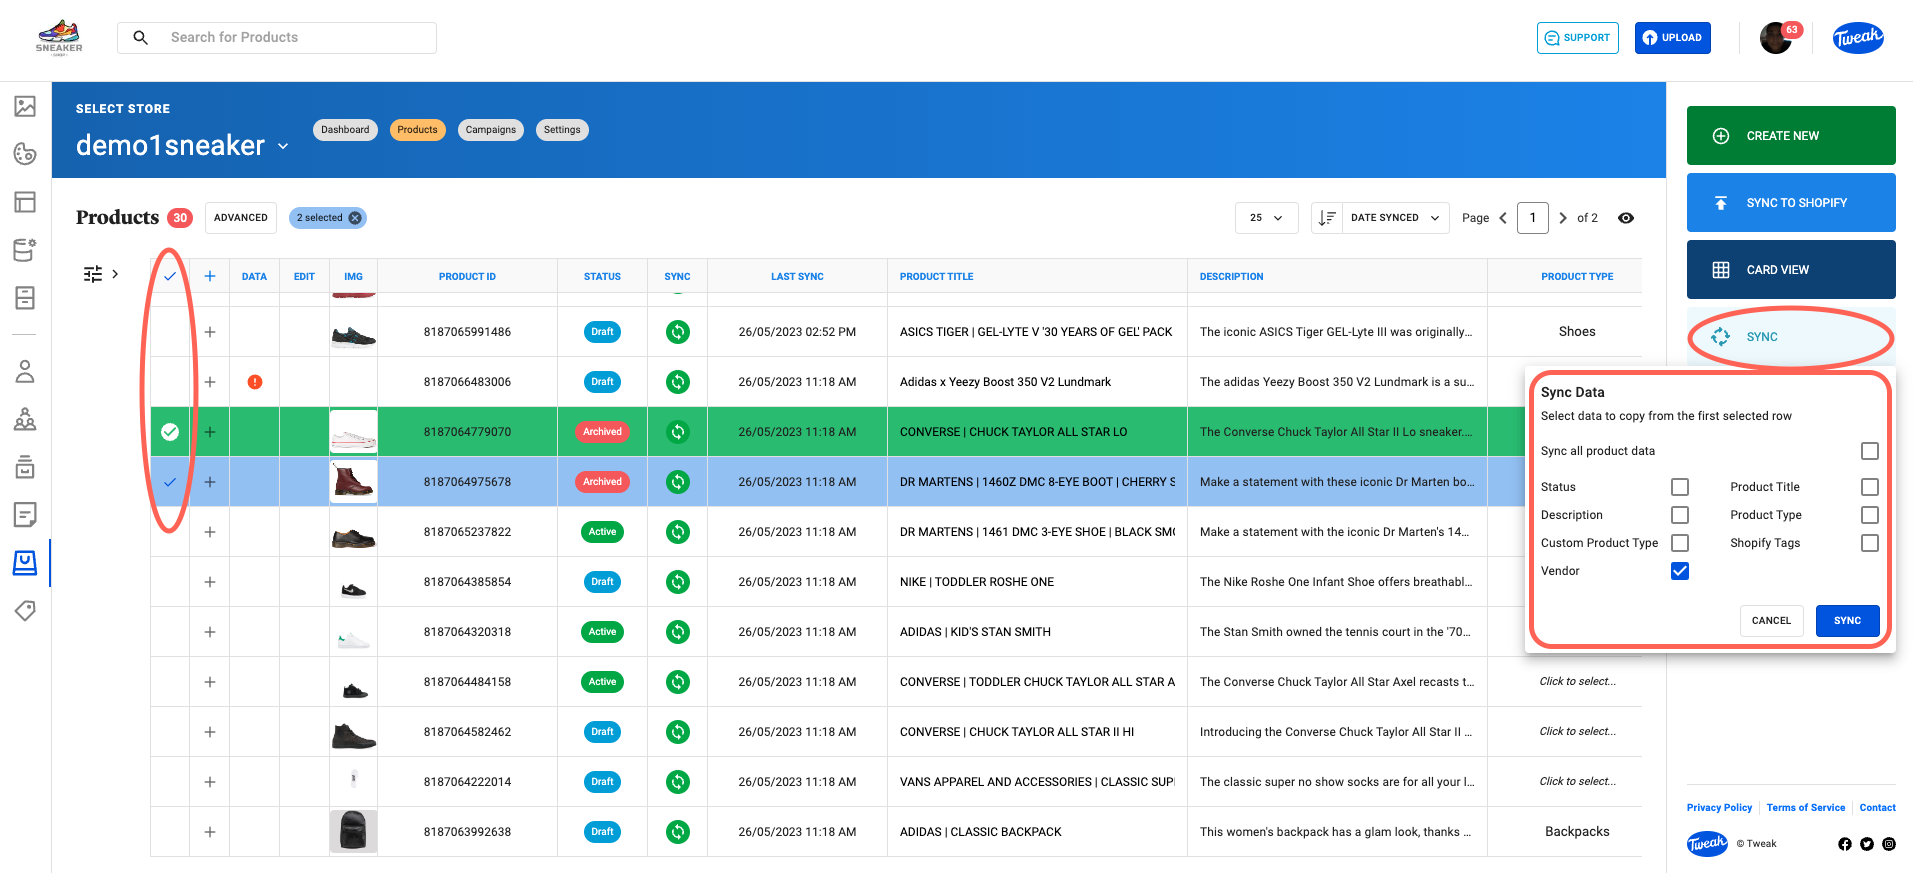Image resolution: width=1913 pixels, height=873 pixels.
Task: Clear the 2 selected chip
Action: click(x=354, y=218)
